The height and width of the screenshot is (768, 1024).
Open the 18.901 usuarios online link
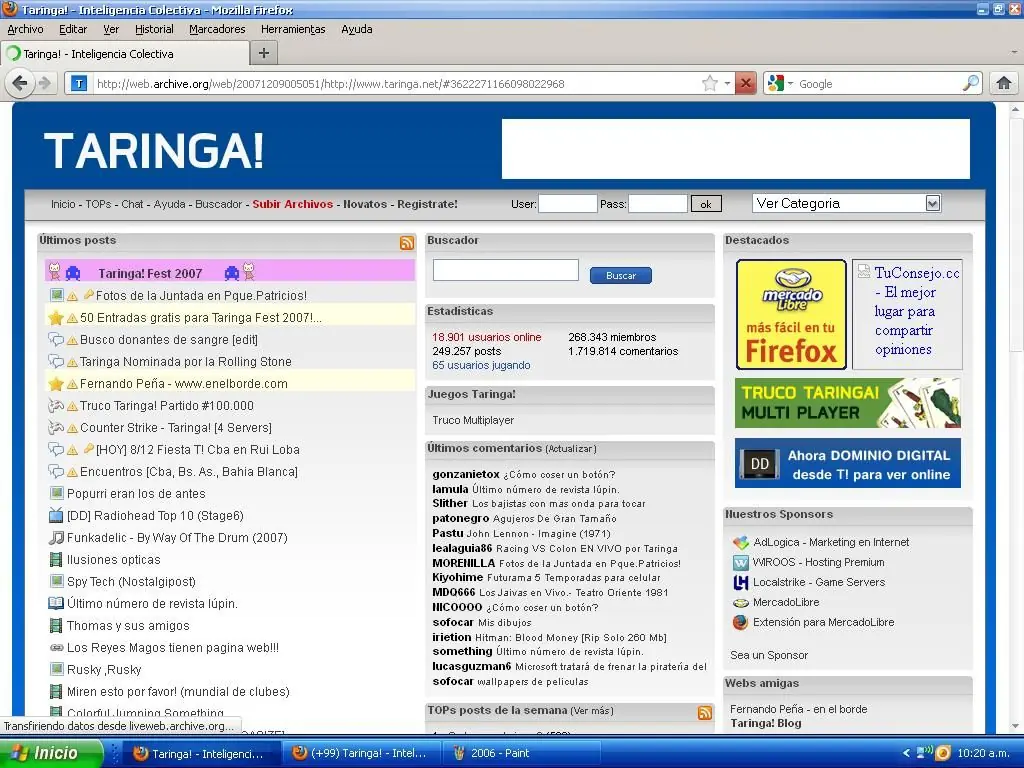click(x=487, y=337)
